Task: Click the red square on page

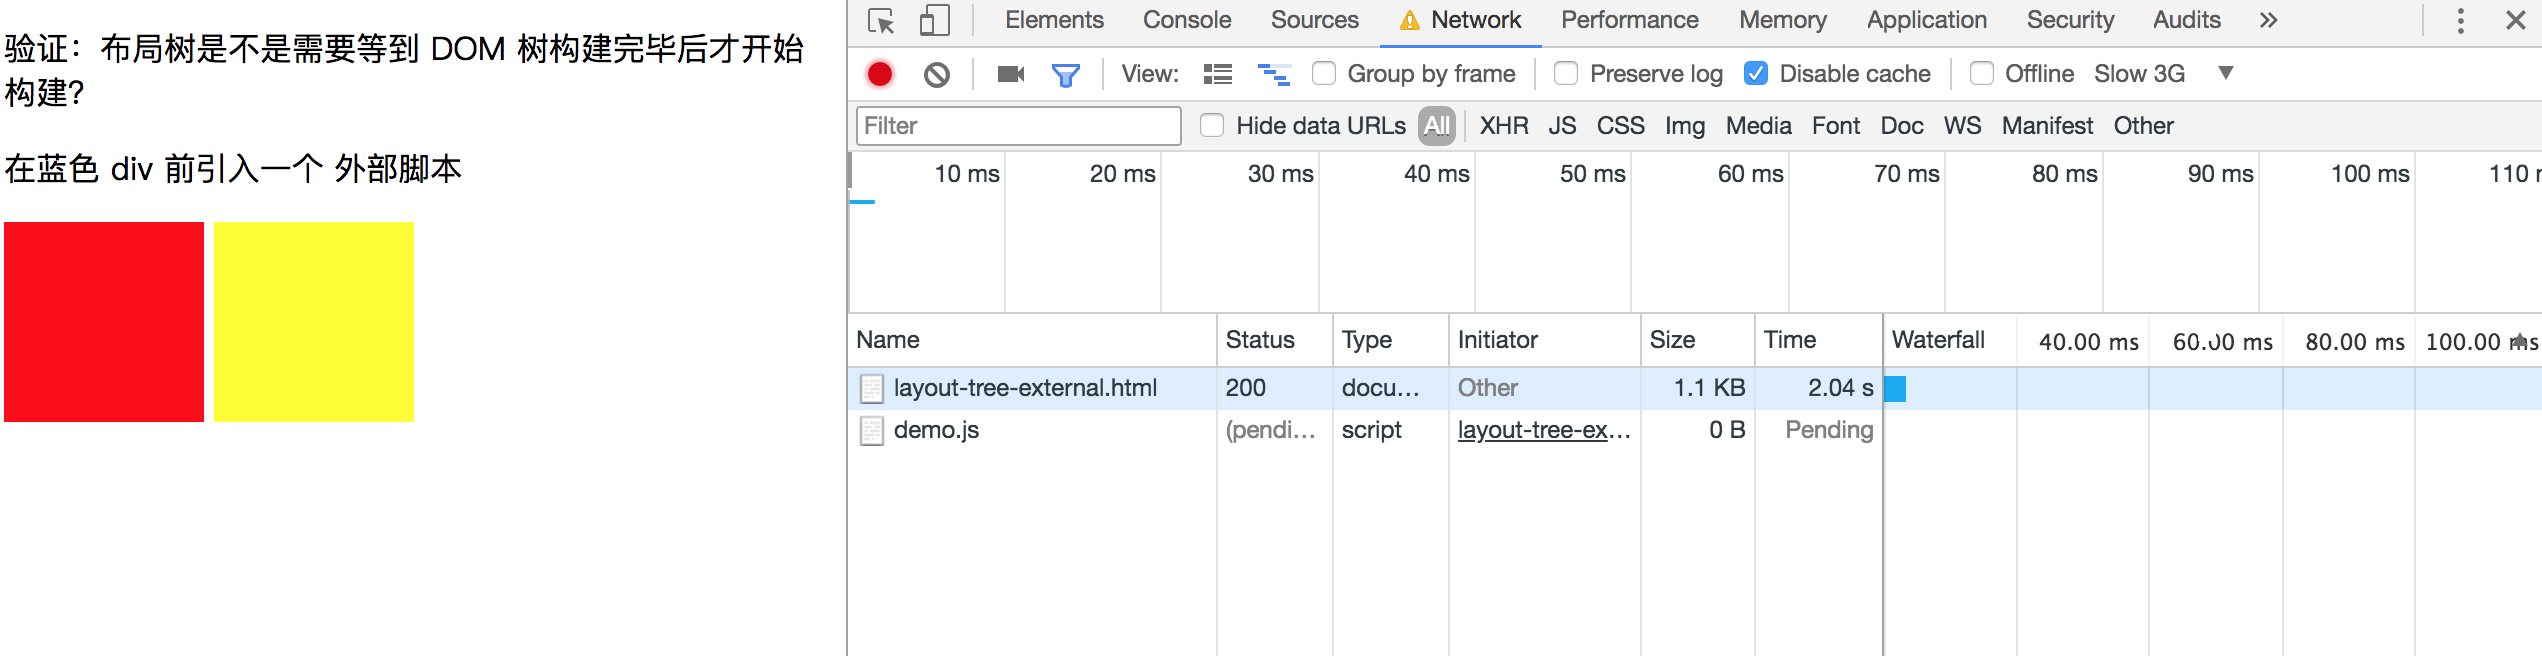Action: (x=104, y=322)
